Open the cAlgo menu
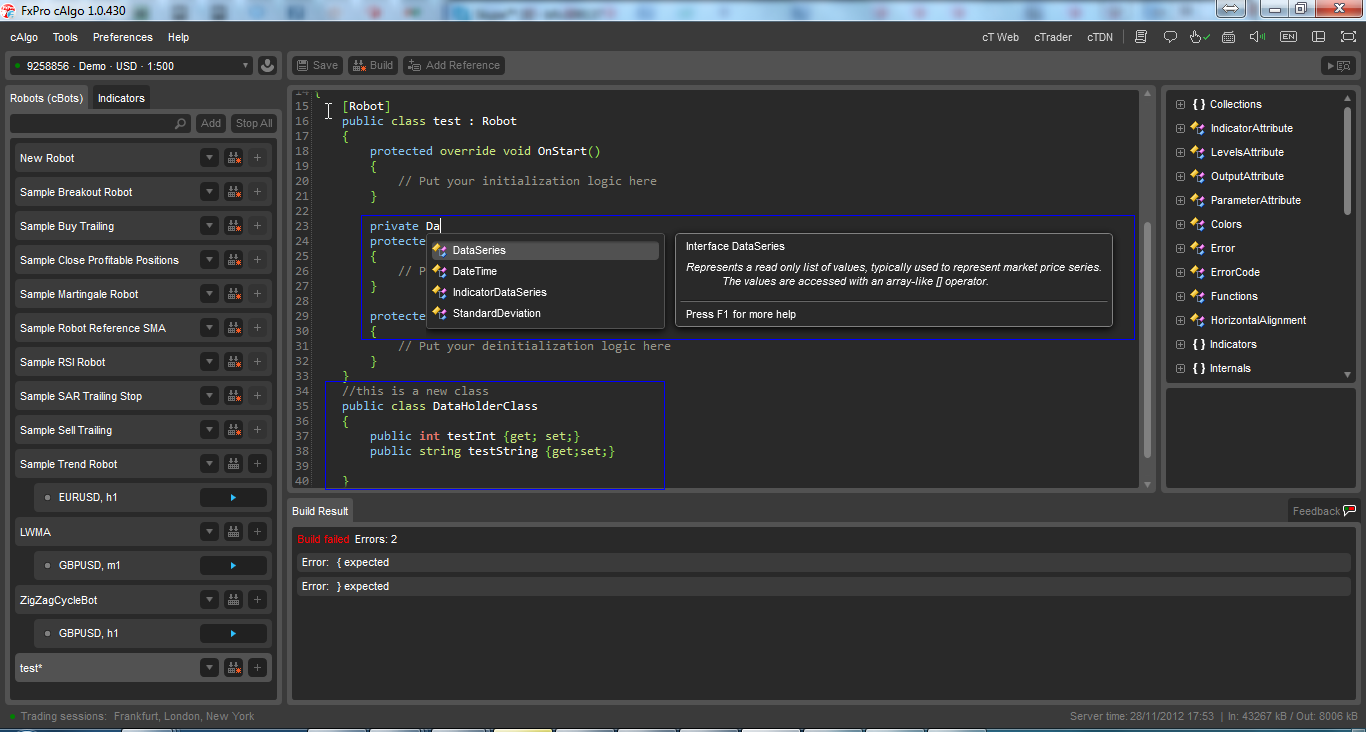This screenshot has width=1366, height=732. [x=24, y=37]
